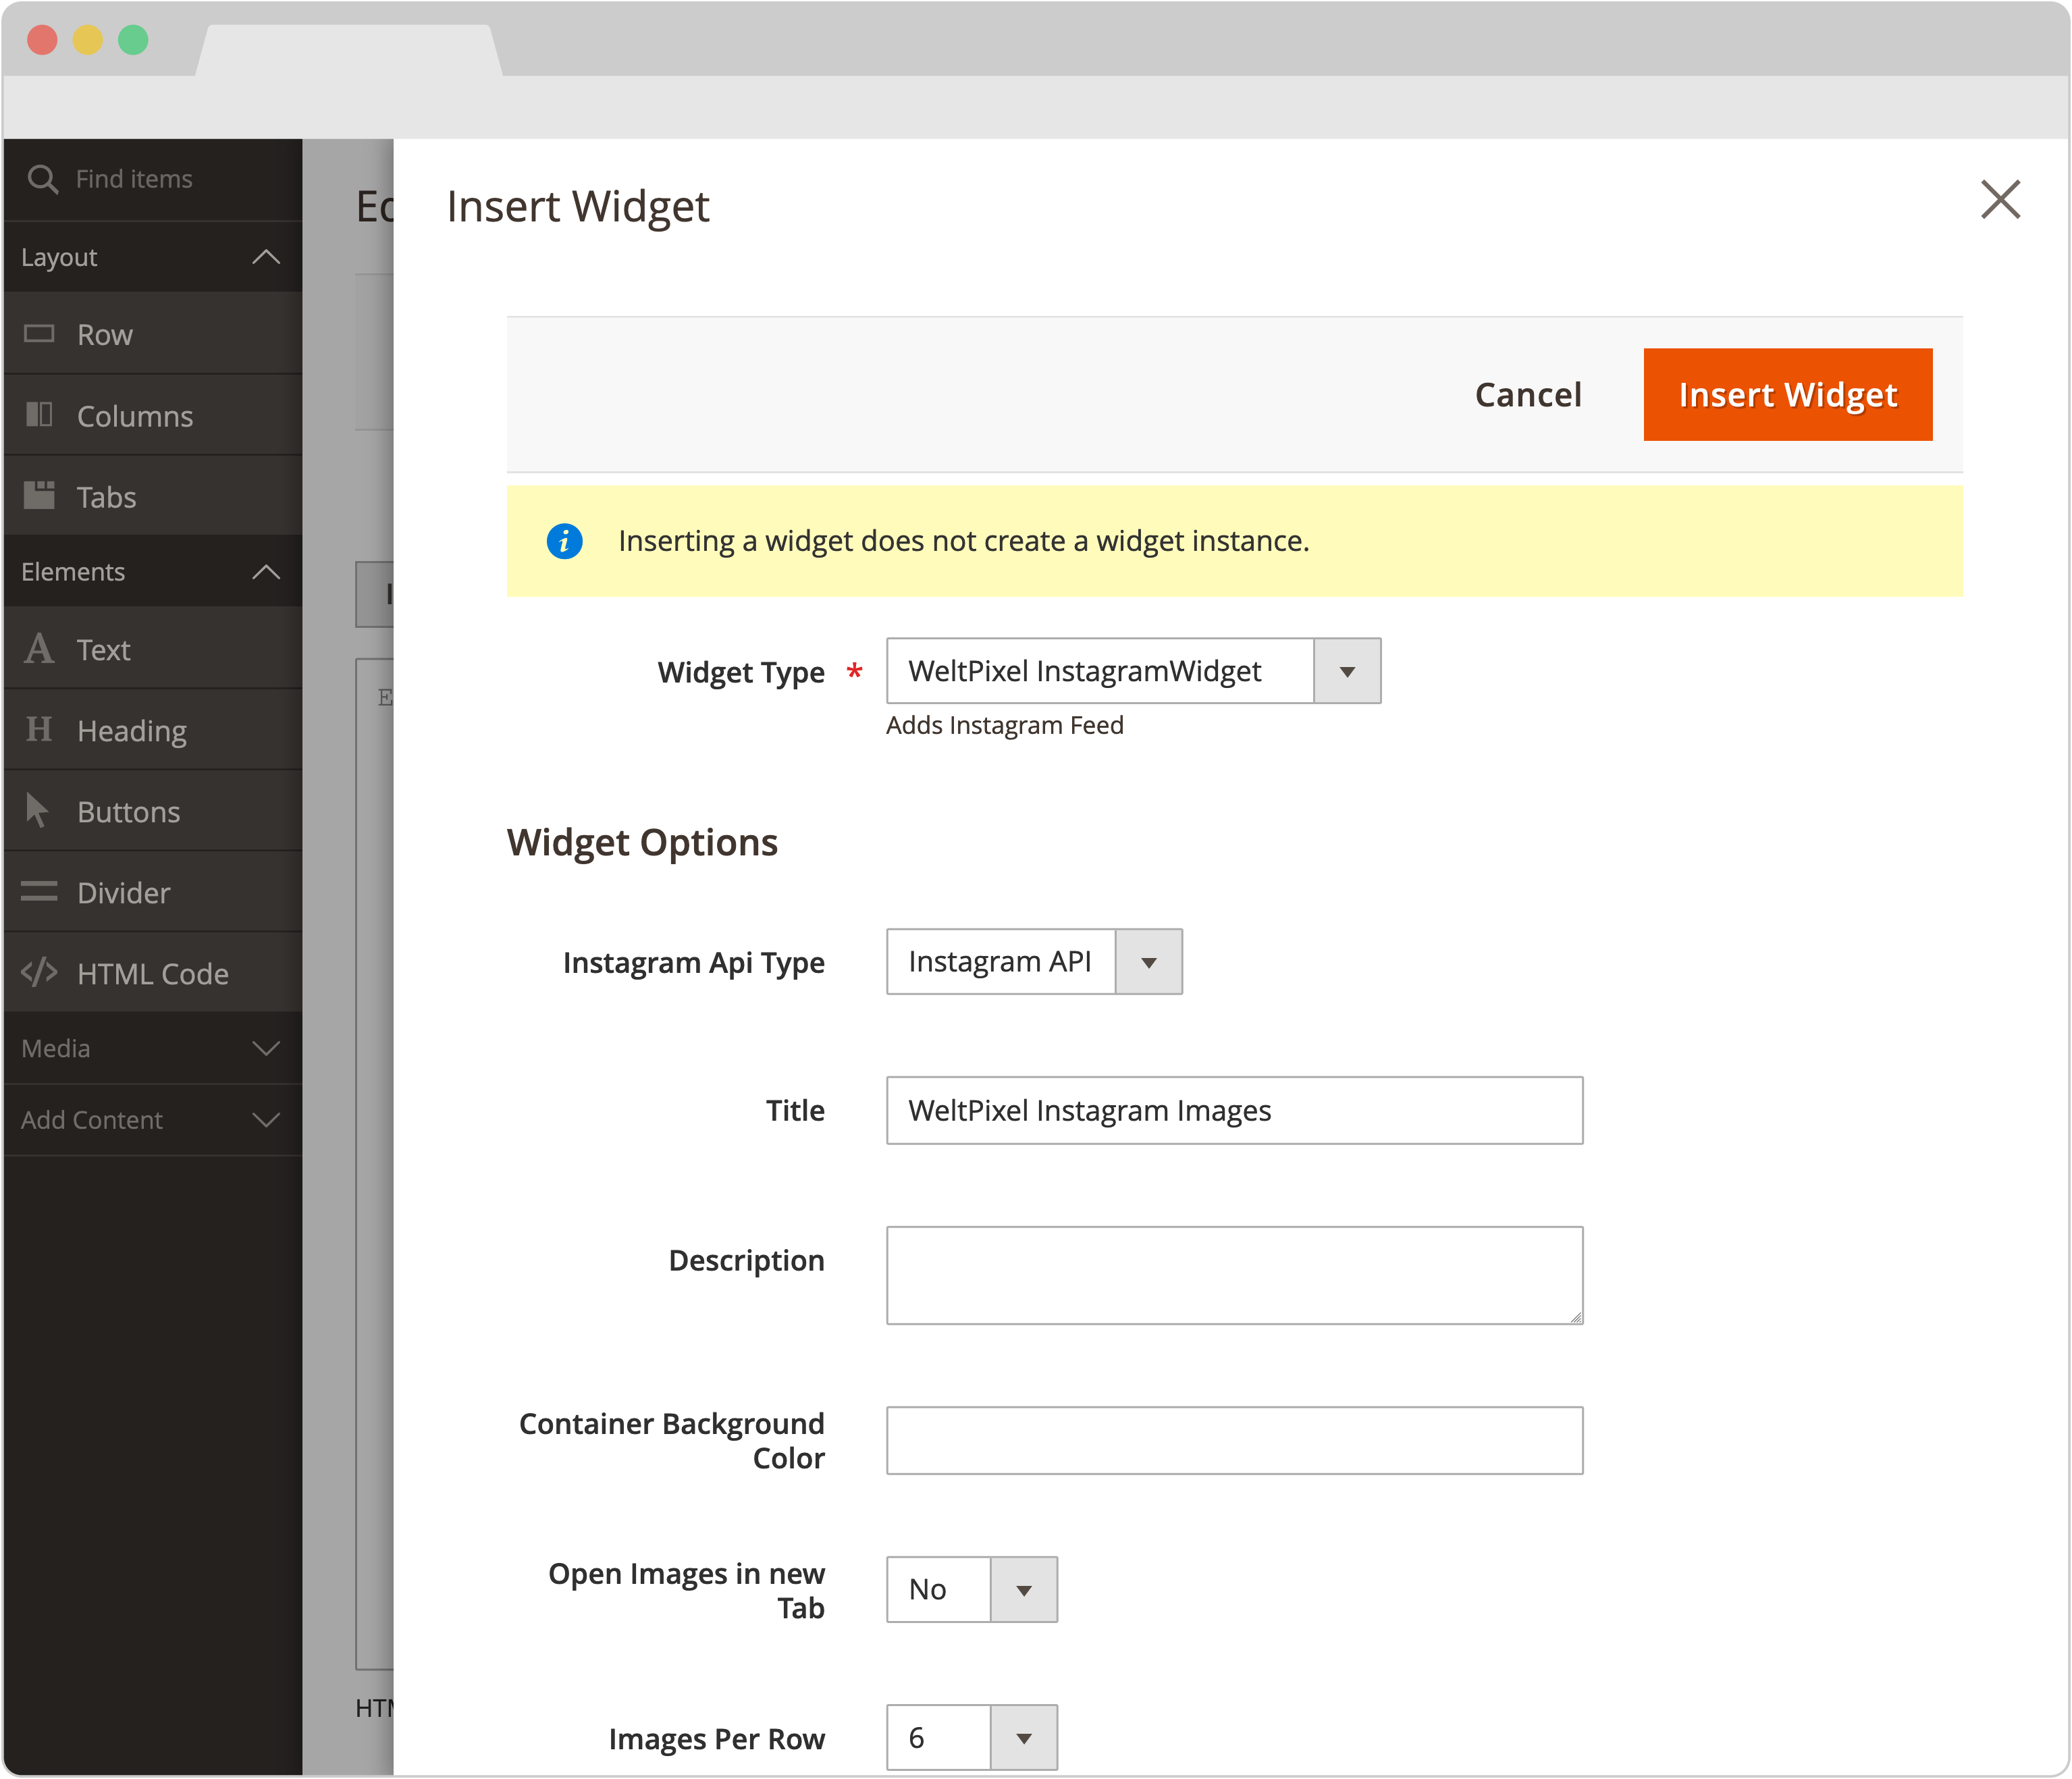Click the HTML Code brackets icon
Image resolution: width=2072 pixels, height=1779 pixels.
point(39,972)
